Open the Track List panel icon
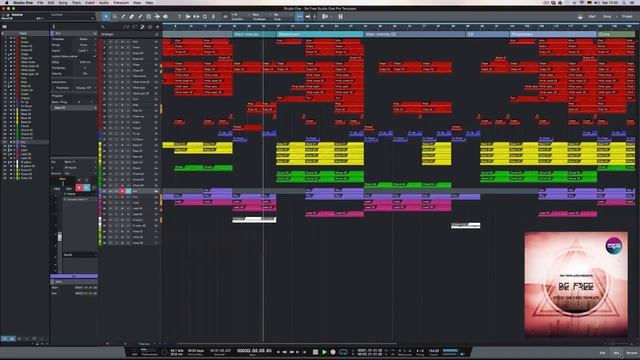 click(4, 27)
